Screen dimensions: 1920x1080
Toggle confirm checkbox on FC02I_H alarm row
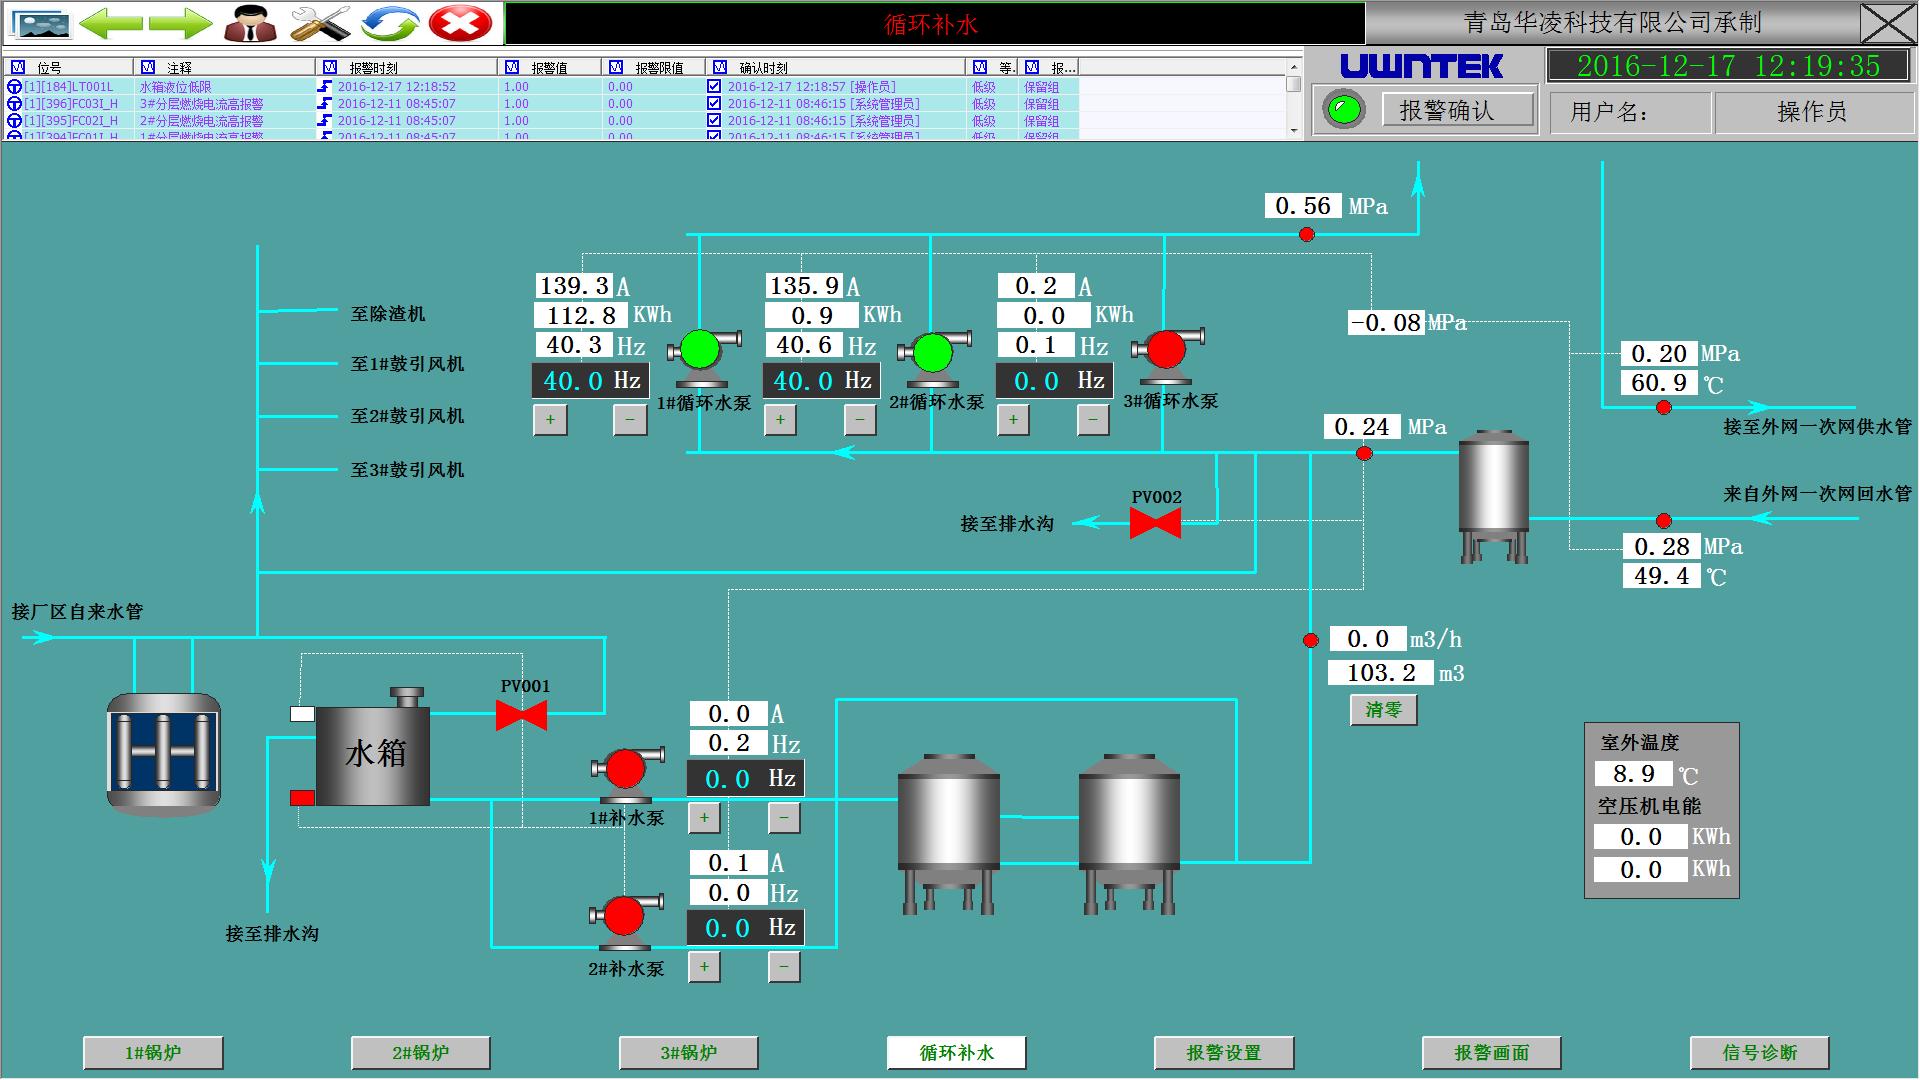click(714, 121)
